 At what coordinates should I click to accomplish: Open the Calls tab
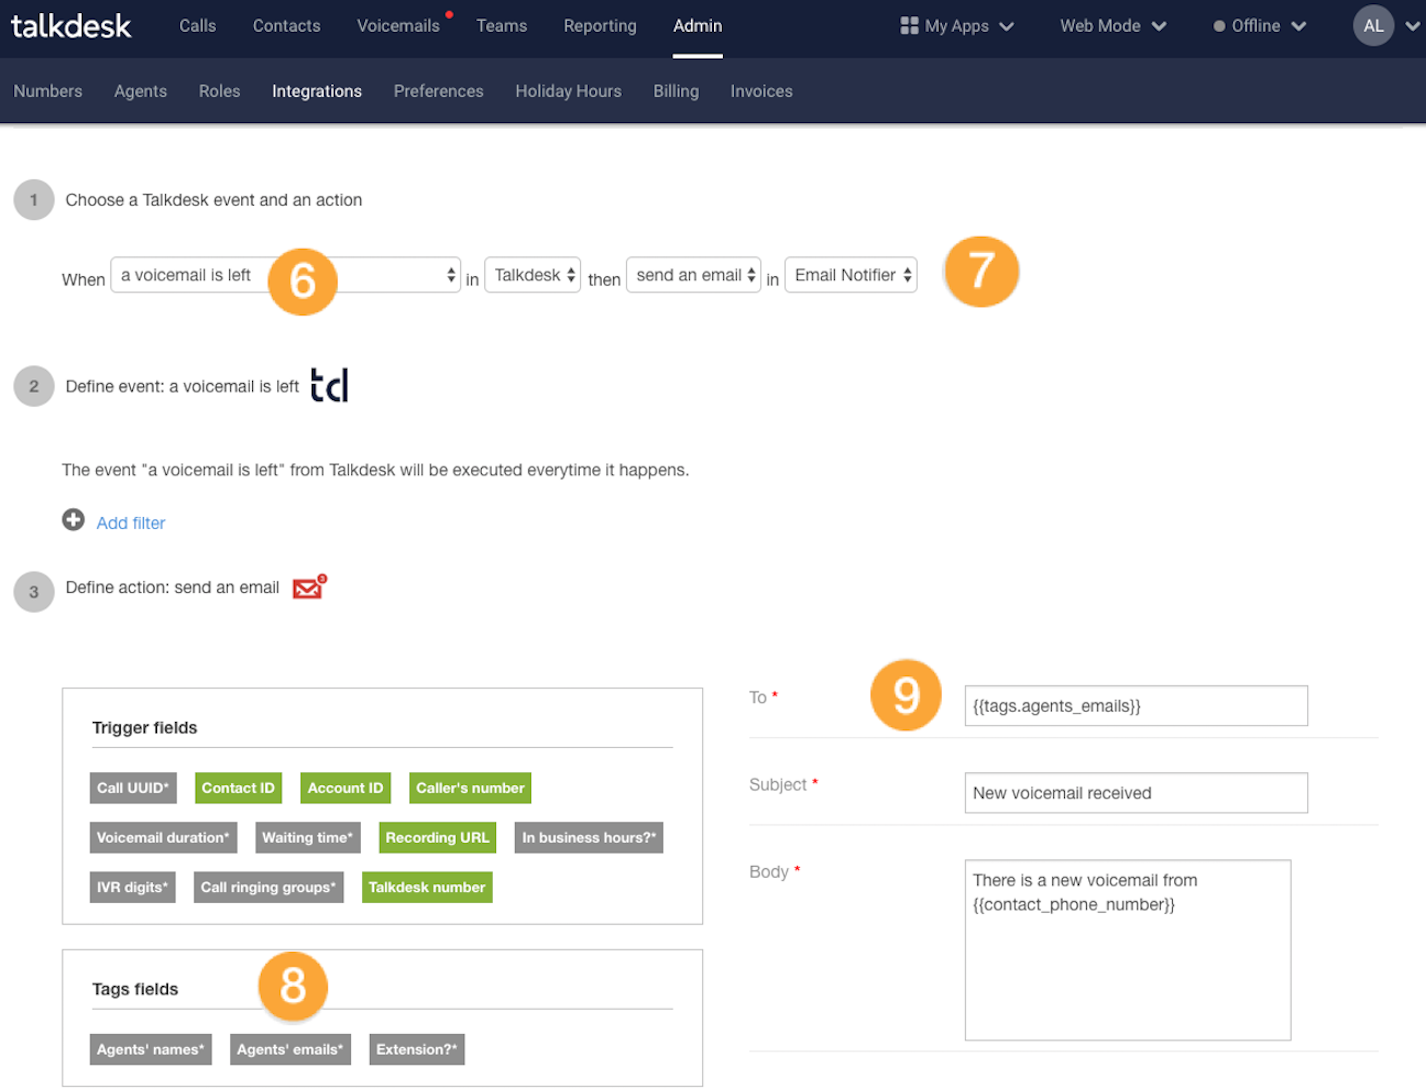pos(197,26)
